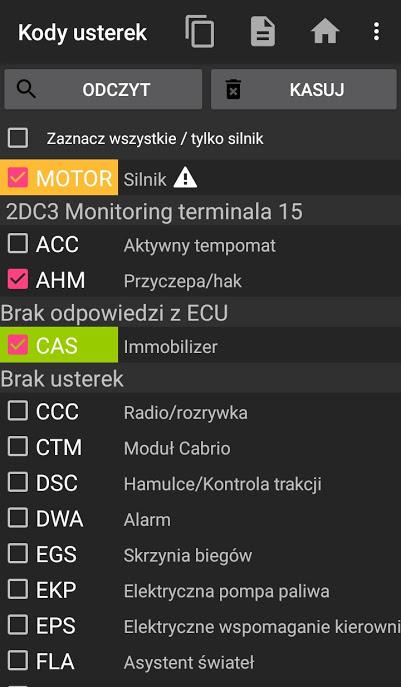
Task: Check the CCC Radio/rozrywka checkbox
Action: coord(18,411)
